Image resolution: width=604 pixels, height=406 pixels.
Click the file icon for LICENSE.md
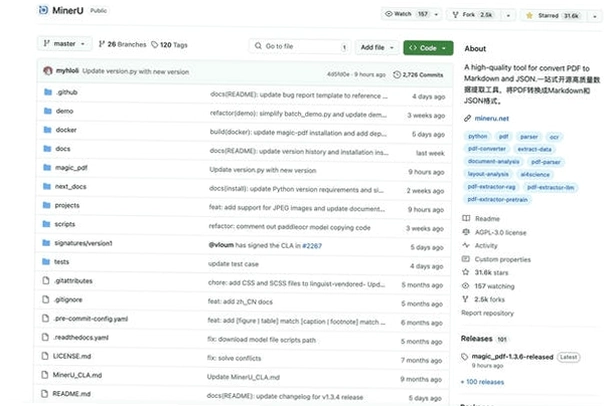click(45, 356)
